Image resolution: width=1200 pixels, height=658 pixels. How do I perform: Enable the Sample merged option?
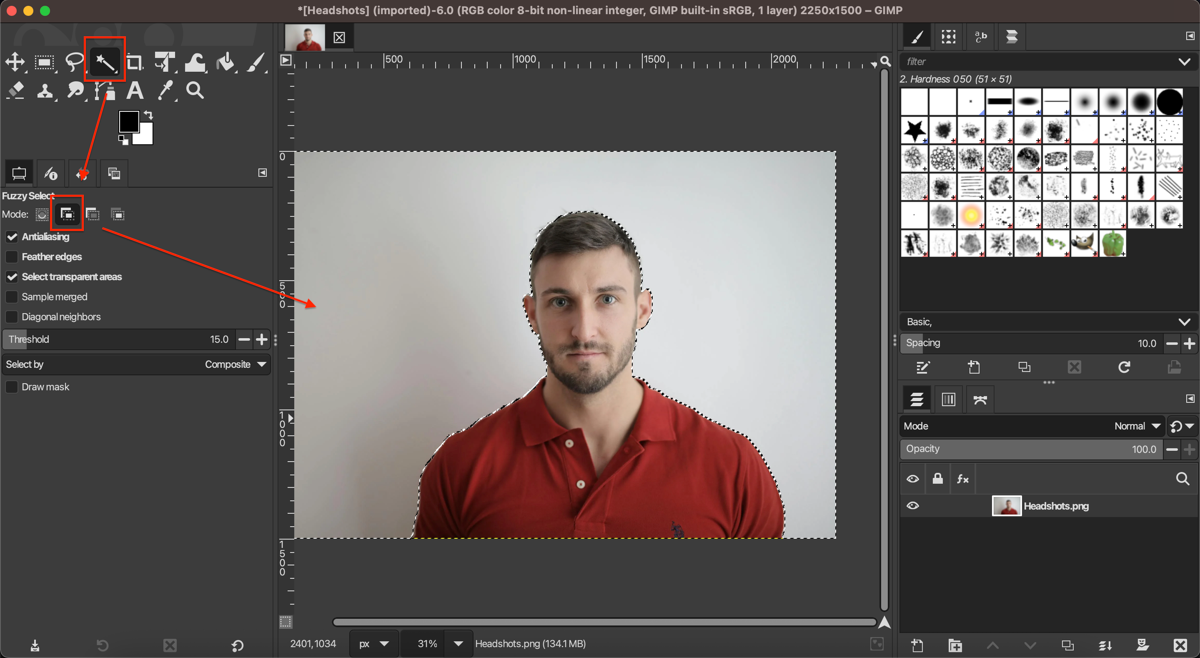14,297
